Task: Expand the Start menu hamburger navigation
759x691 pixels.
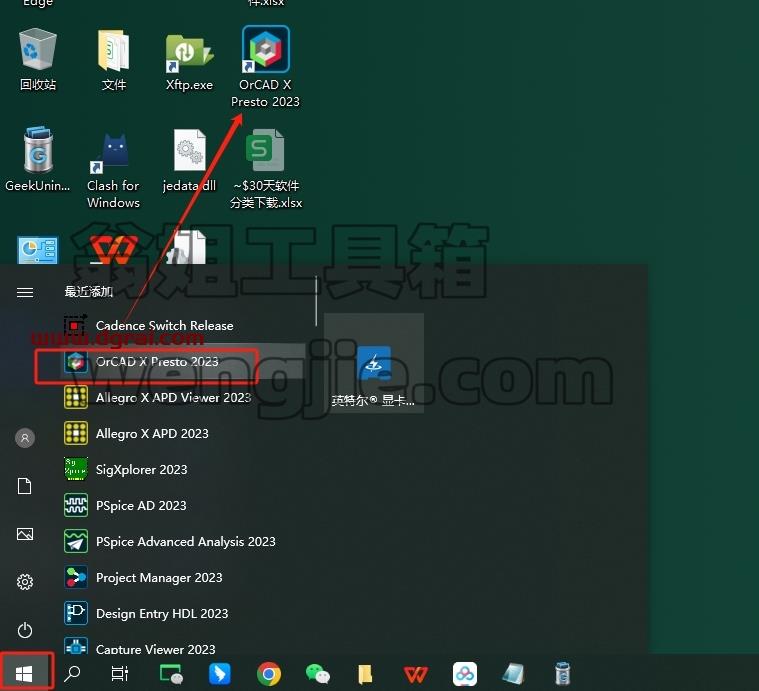Action: click(x=25, y=292)
